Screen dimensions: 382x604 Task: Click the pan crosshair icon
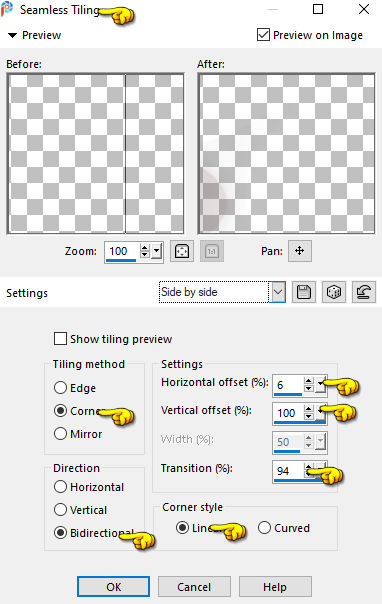(x=300, y=251)
